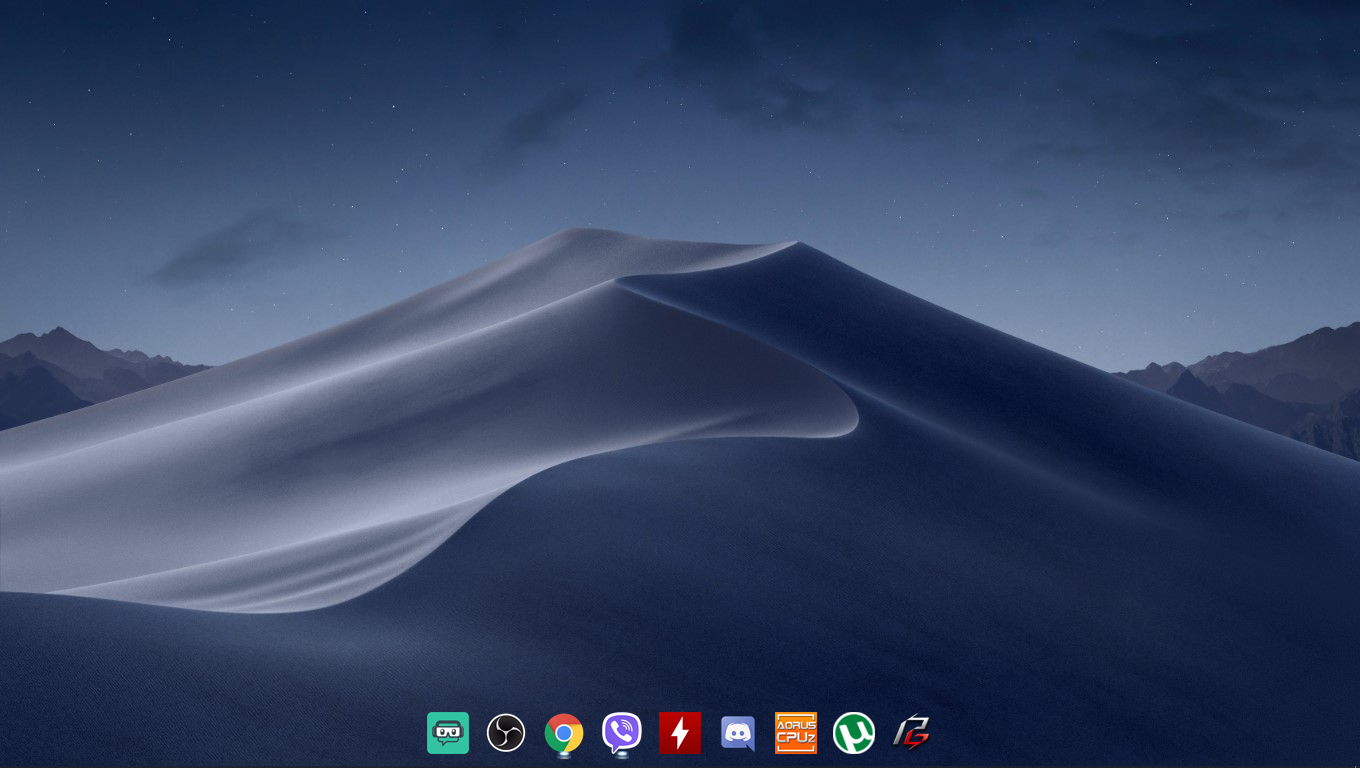The width and height of the screenshot is (1360, 768).
Task: Launch the AORUS CPU-Z app
Action: [x=796, y=733]
